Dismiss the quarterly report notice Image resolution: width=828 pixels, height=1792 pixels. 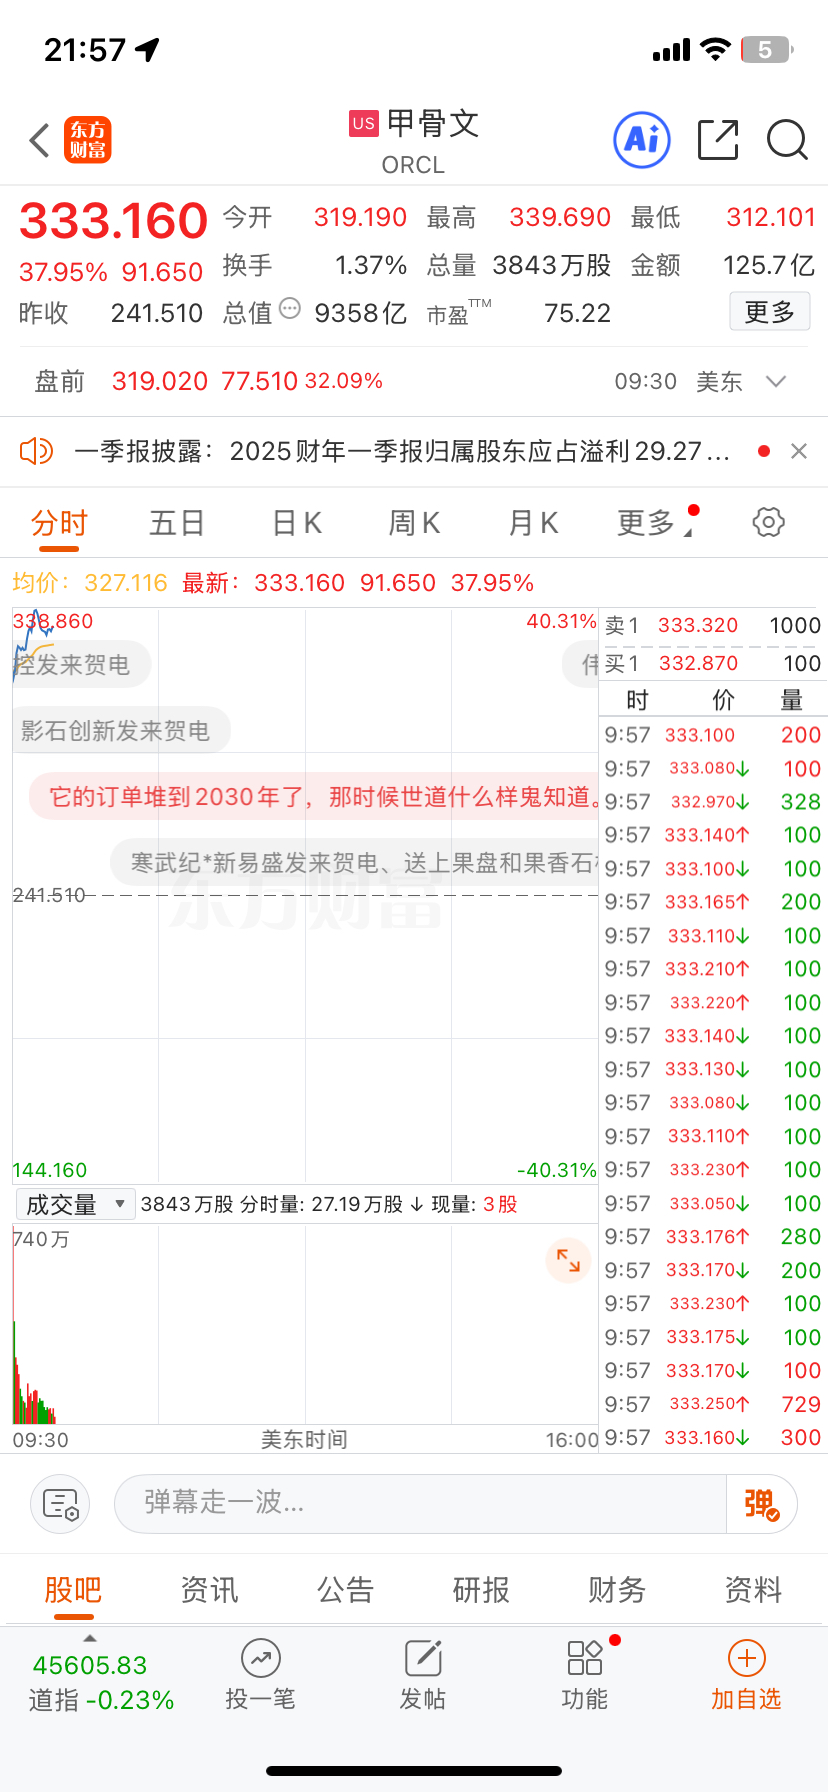pos(799,451)
